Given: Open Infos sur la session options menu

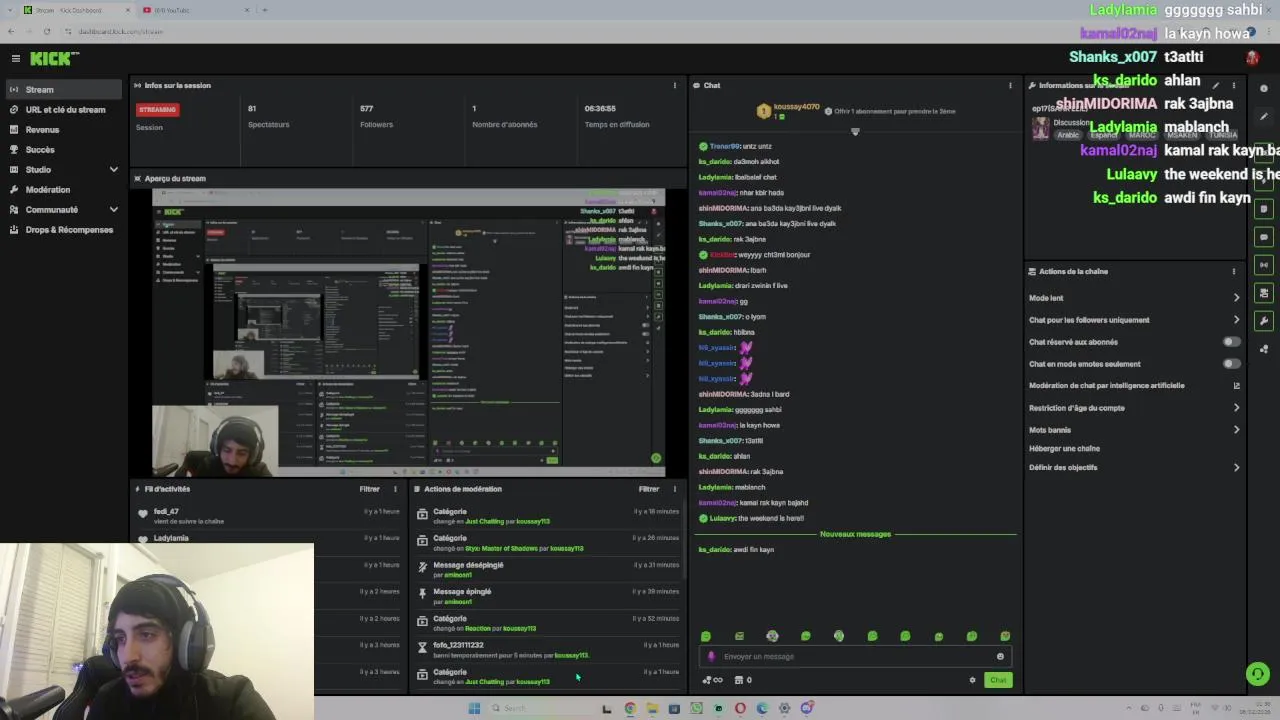Looking at the screenshot, I should pos(674,85).
